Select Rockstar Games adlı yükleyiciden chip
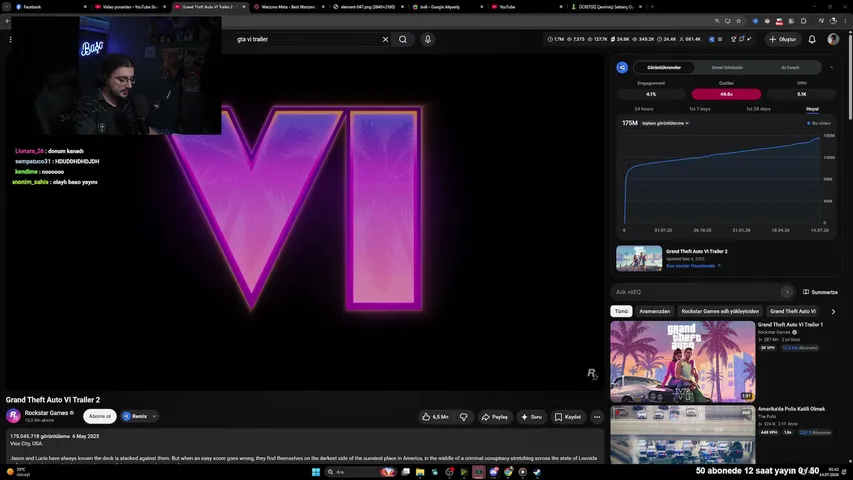Image resolution: width=853 pixels, height=480 pixels. pyautogui.click(x=720, y=311)
